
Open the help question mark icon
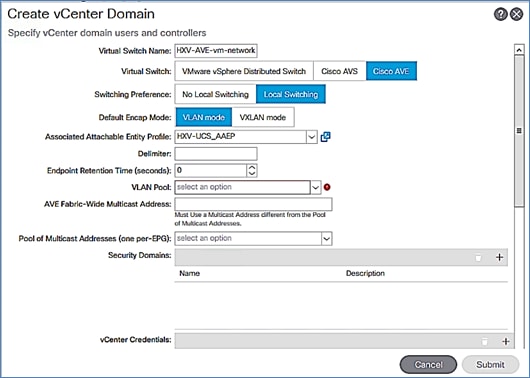[x=501, y=14]
